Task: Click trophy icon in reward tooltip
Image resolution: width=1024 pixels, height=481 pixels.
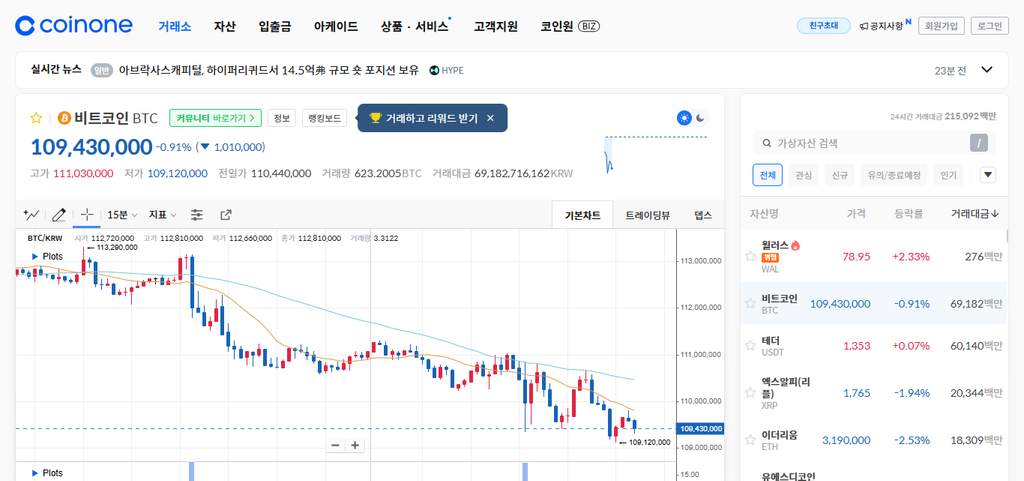Action: tap(375, 118)
